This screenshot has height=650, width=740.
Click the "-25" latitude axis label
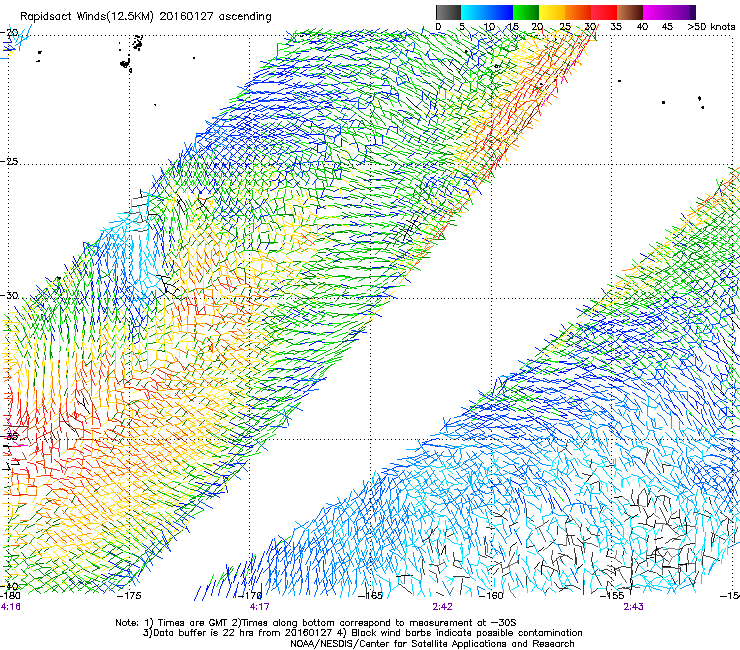[9, 161]
